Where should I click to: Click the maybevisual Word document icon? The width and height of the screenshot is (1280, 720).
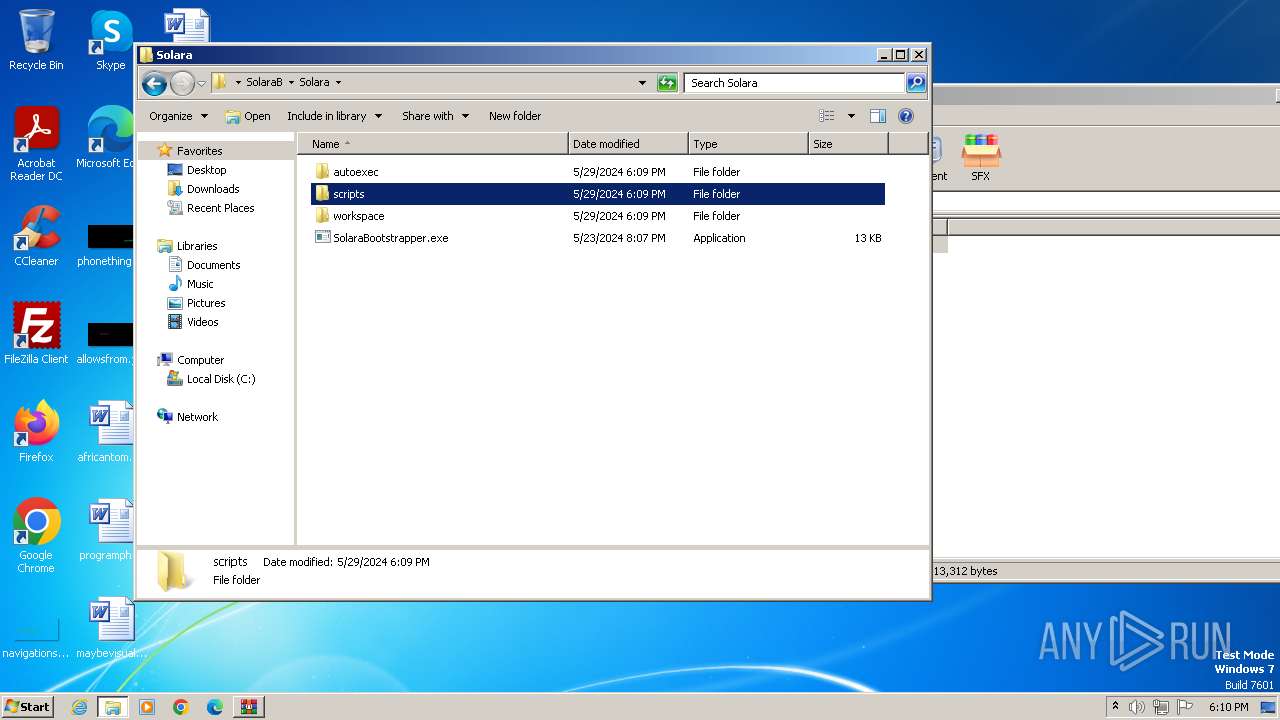(111, 628)
